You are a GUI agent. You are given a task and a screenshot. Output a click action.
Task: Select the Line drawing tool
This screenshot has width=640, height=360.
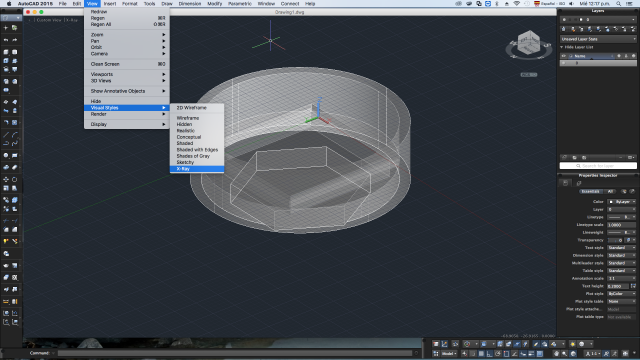6,135
